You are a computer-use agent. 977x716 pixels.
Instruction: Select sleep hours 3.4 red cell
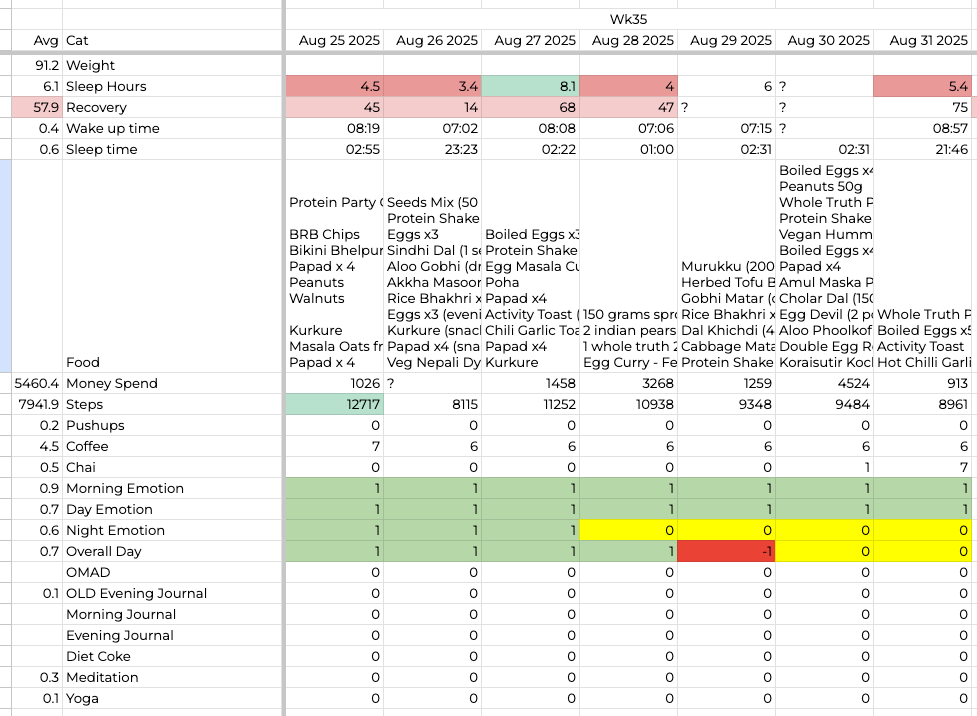click(432, 87)
